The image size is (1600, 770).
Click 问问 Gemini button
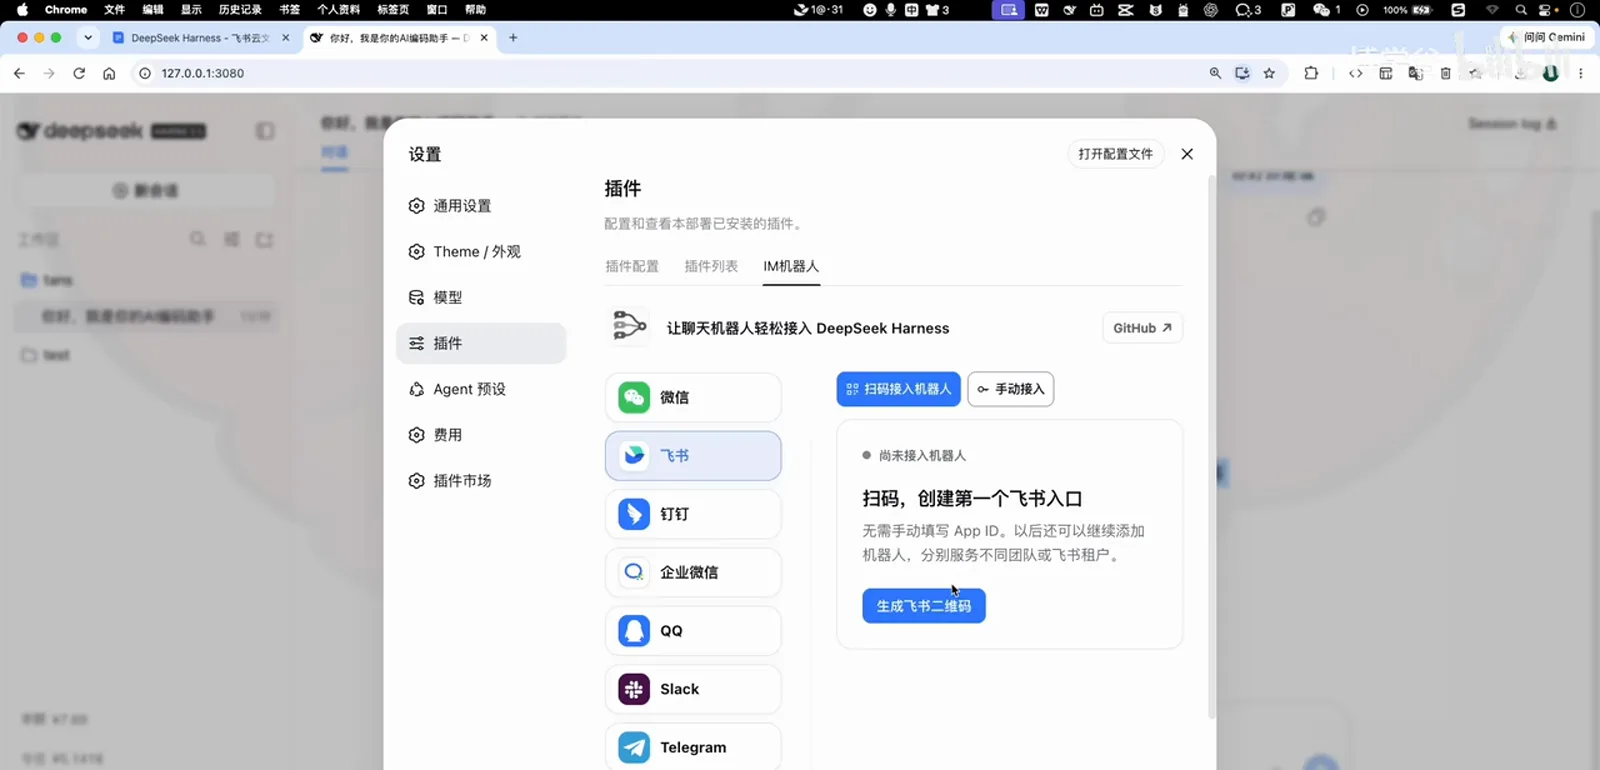(1548, 38)
